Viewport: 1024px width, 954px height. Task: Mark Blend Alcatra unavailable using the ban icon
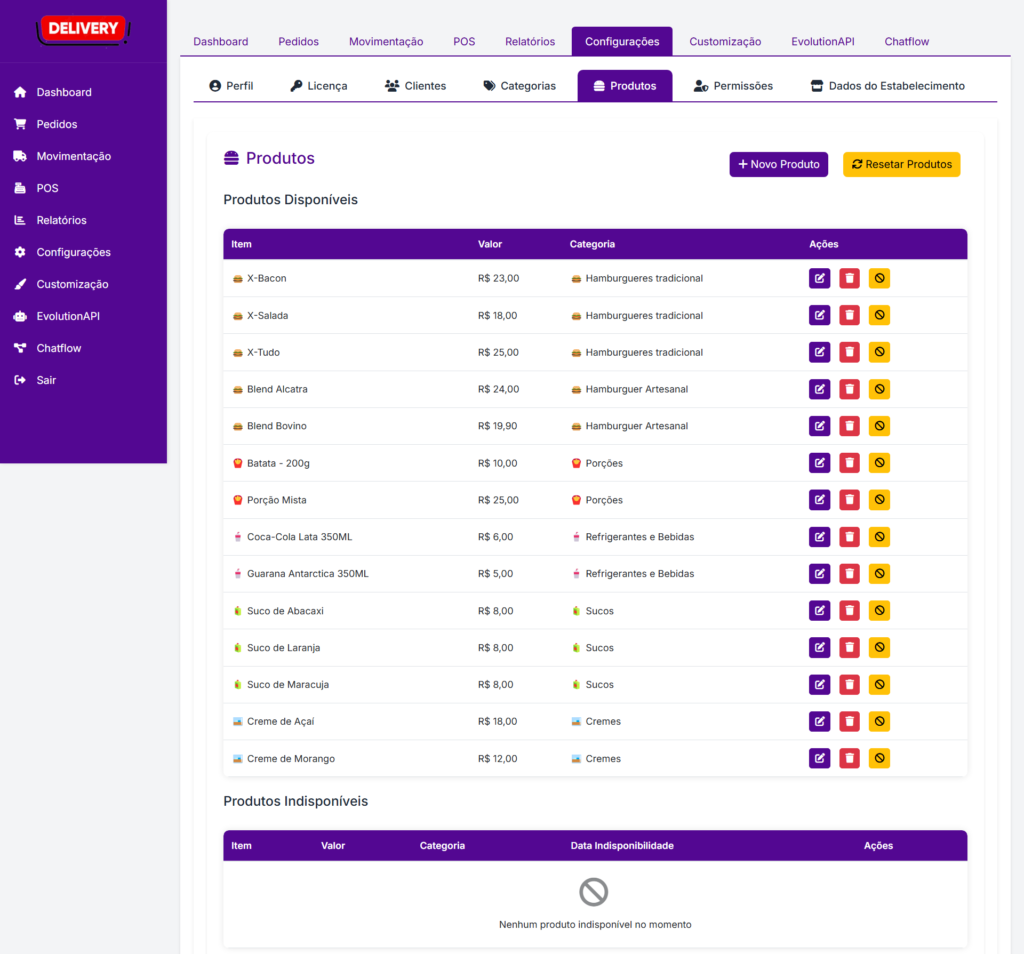pyautogui.click(x=879, y=389)
